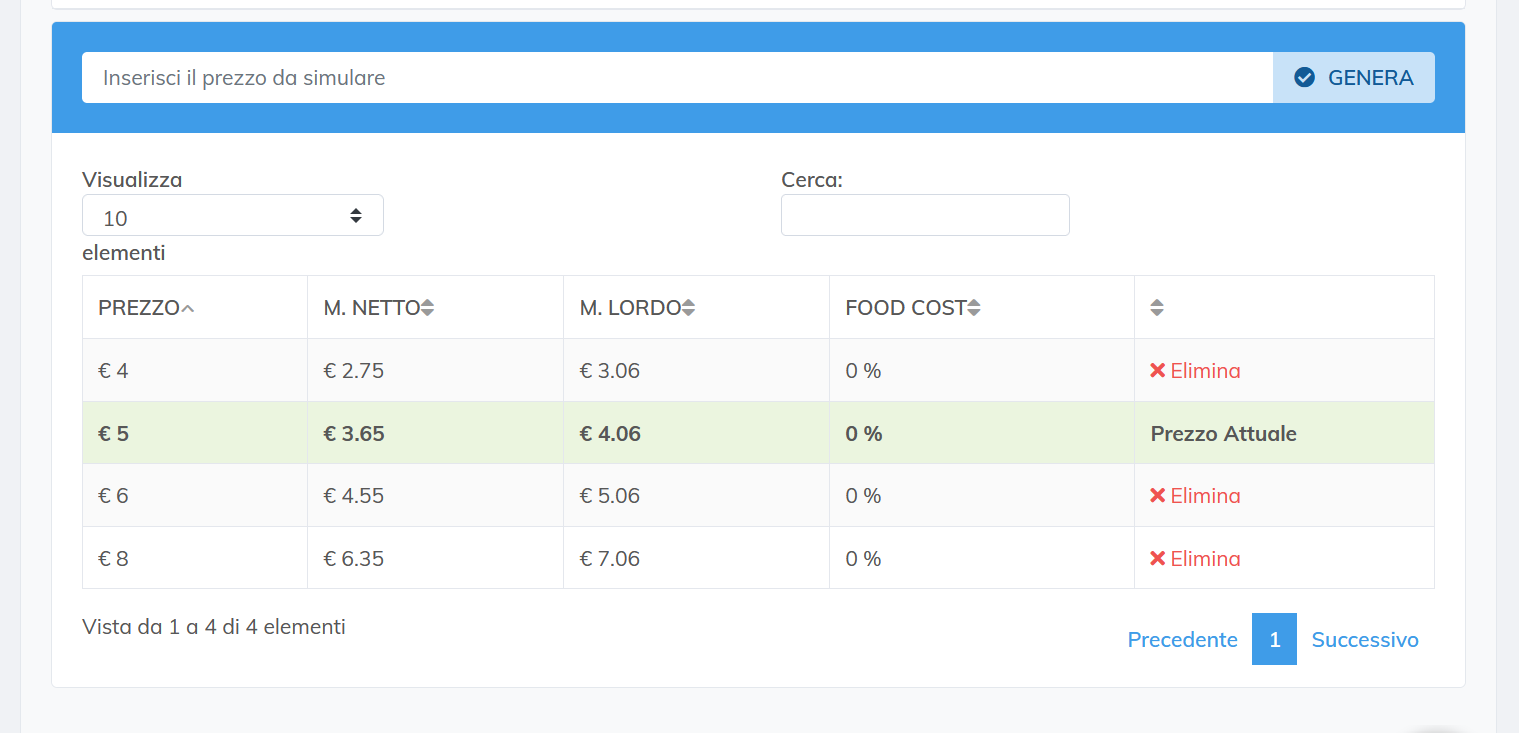The height and width of the screenshot is (733, 1519).
Task: Click the red X icon in the € 4 row
Action: click(1158, 371)
